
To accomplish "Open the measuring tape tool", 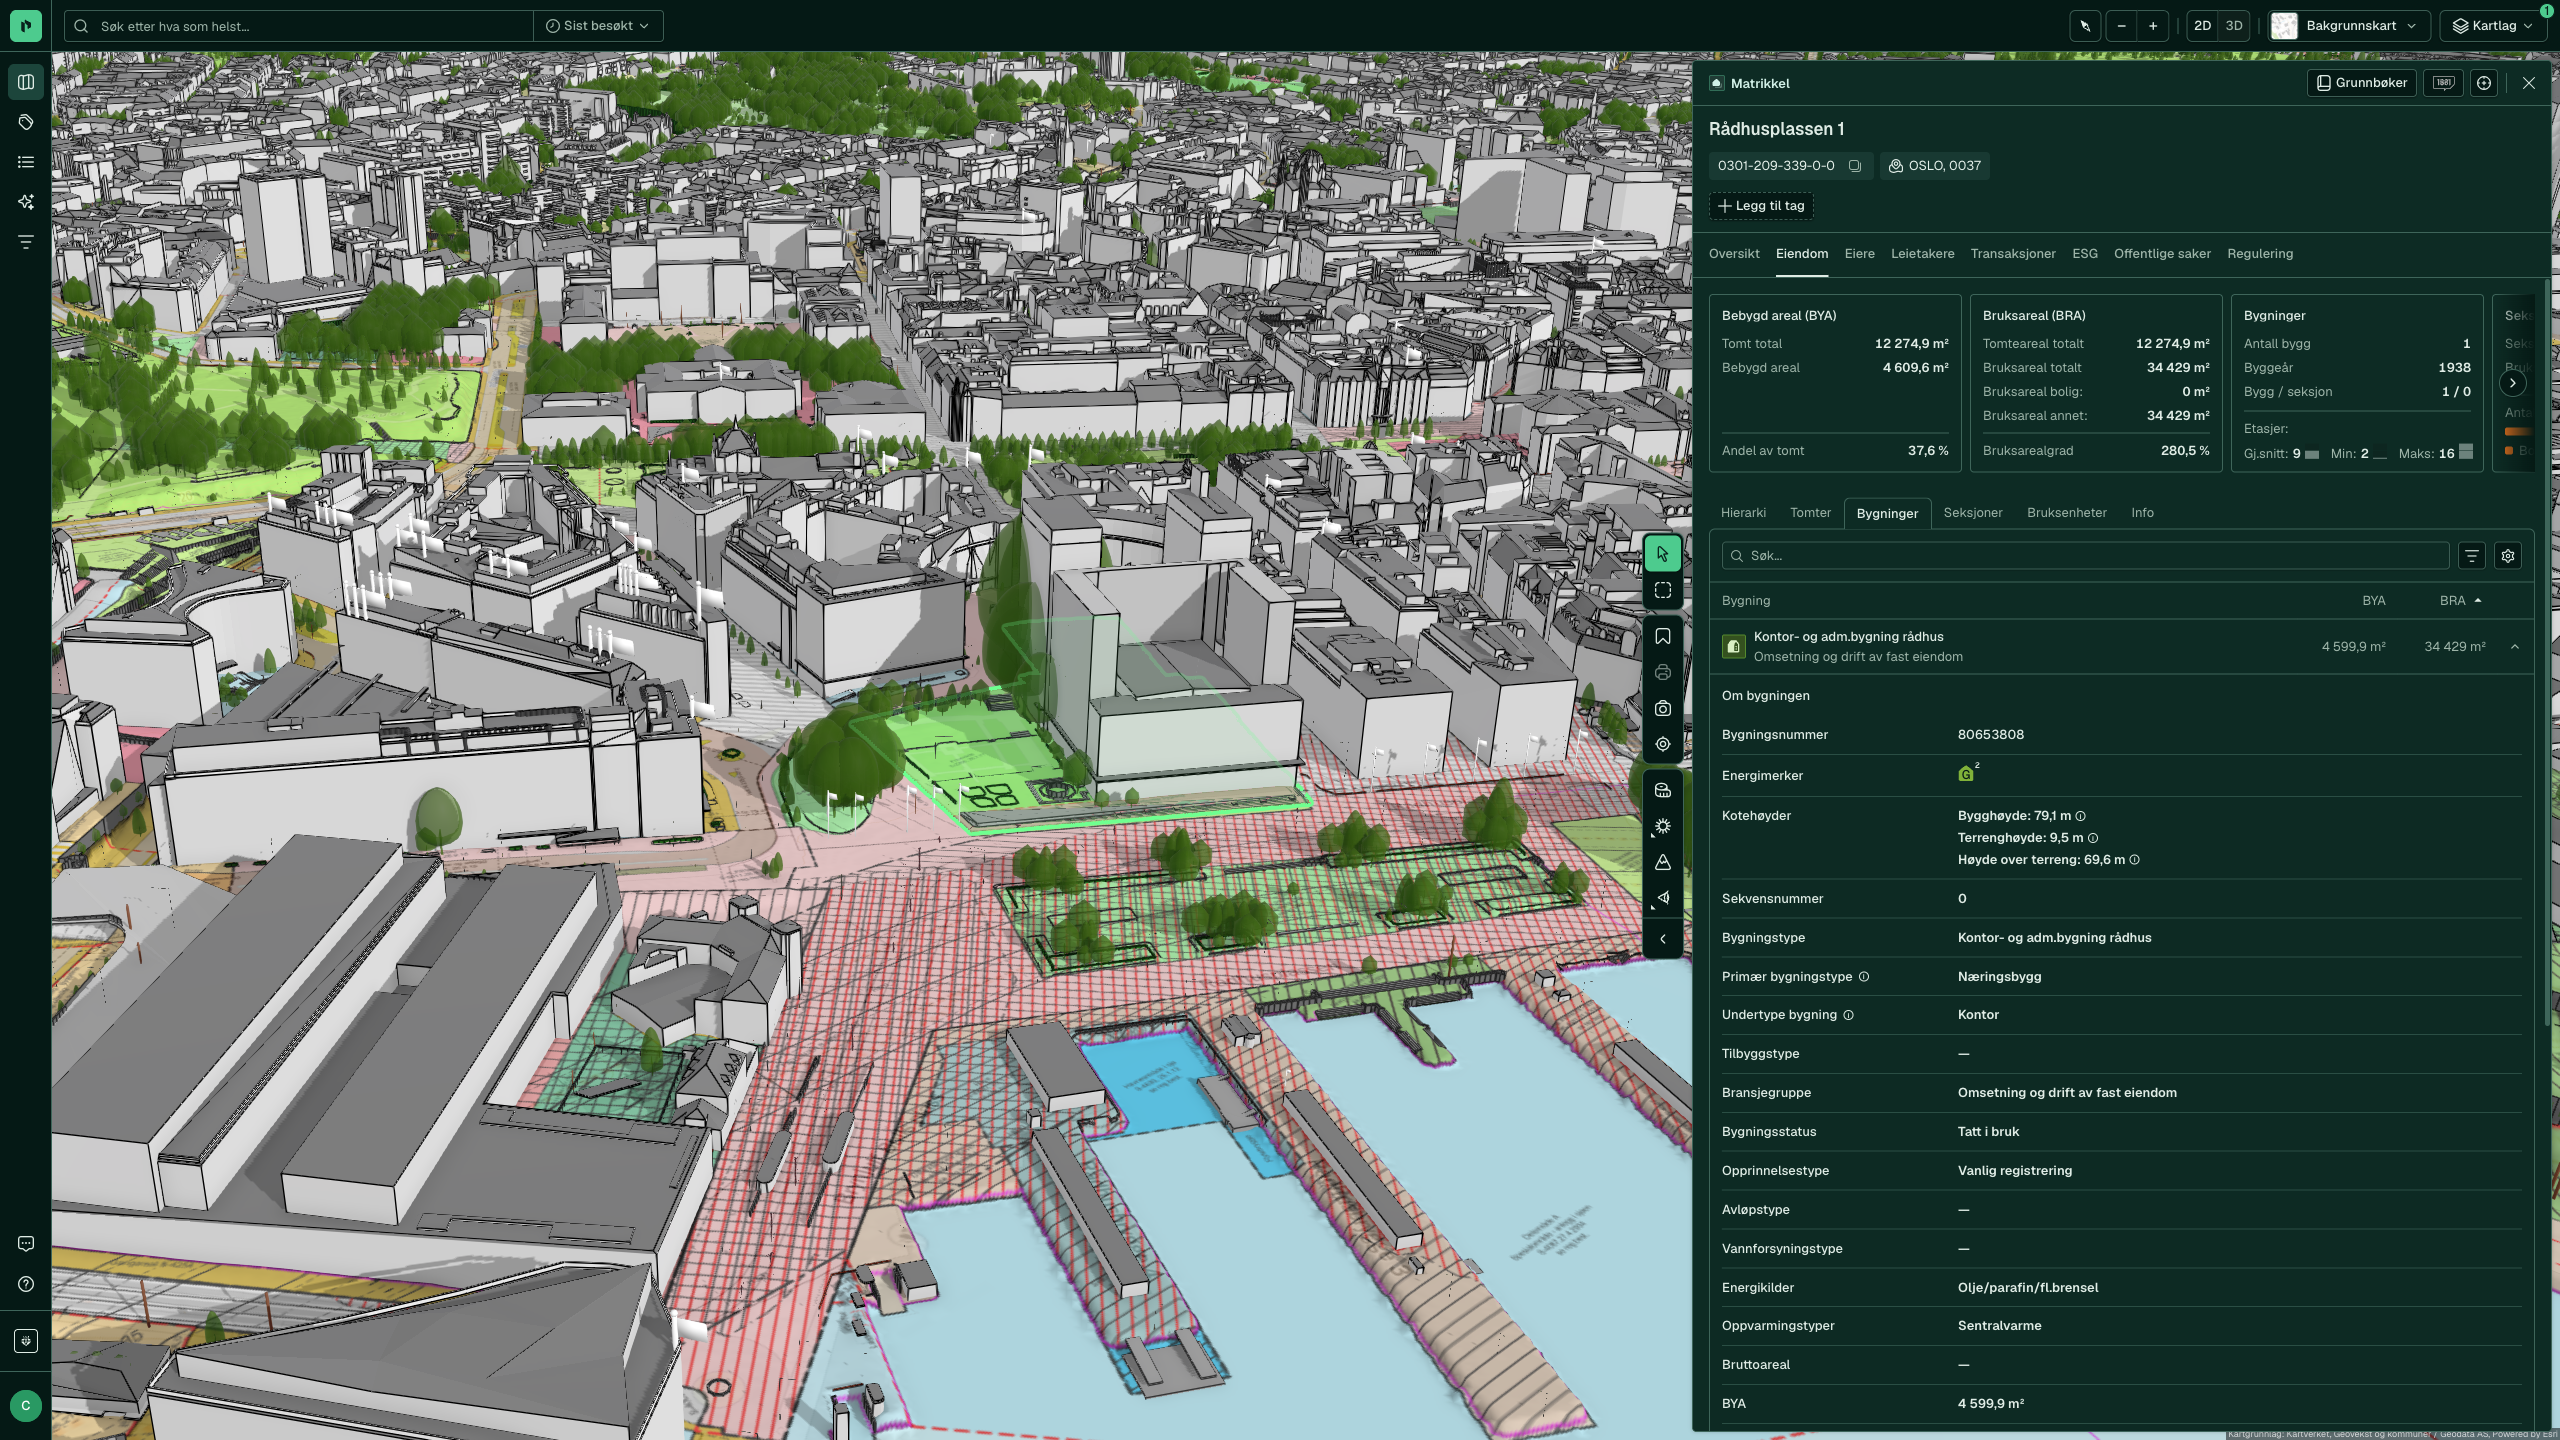I will coord(1663,790).
